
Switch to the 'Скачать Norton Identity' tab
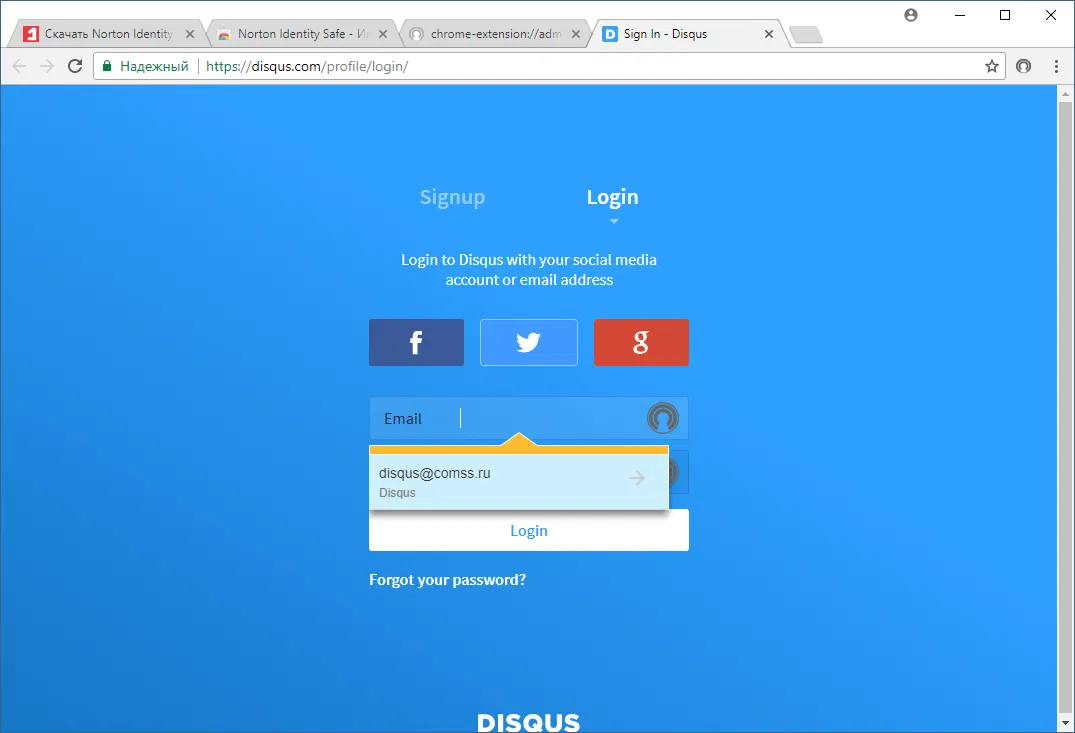106,34
